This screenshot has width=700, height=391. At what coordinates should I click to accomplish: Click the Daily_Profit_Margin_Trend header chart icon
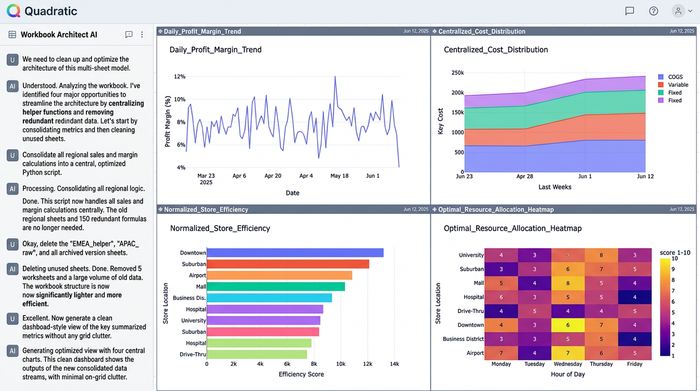point(160,31)
